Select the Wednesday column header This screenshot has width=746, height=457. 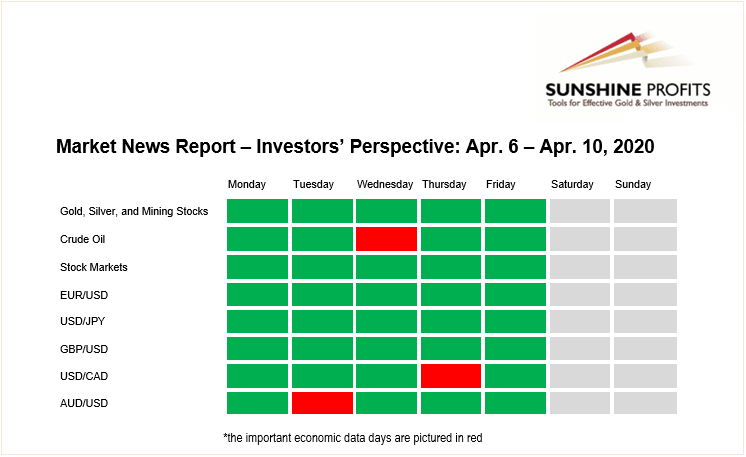[x=385, y=184]
